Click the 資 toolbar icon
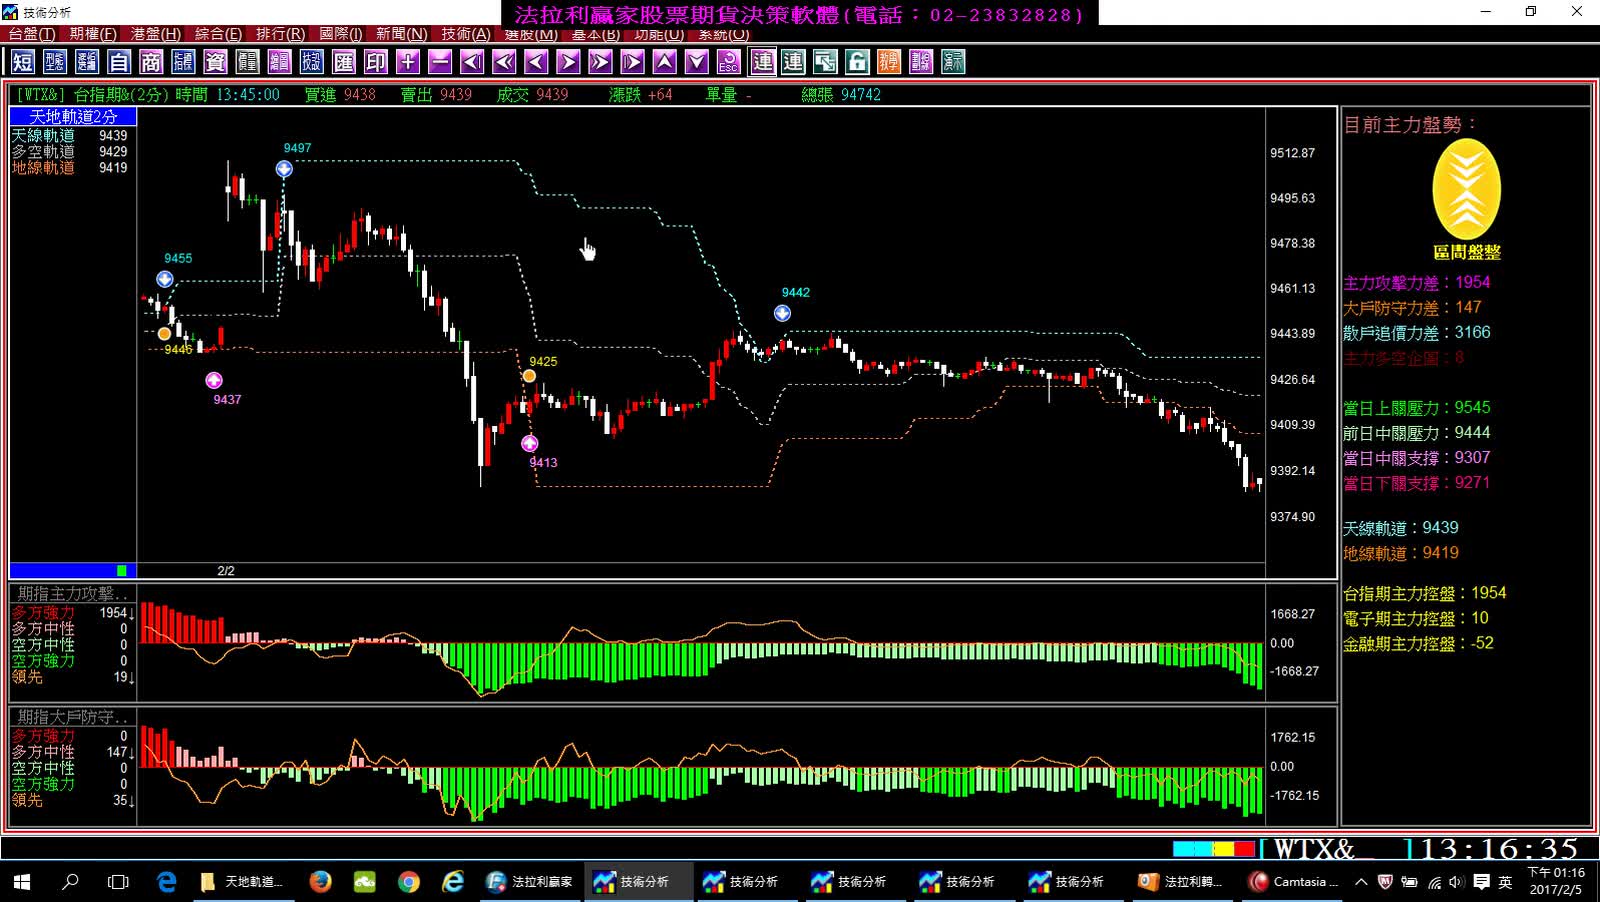 [x=215, y=62]
